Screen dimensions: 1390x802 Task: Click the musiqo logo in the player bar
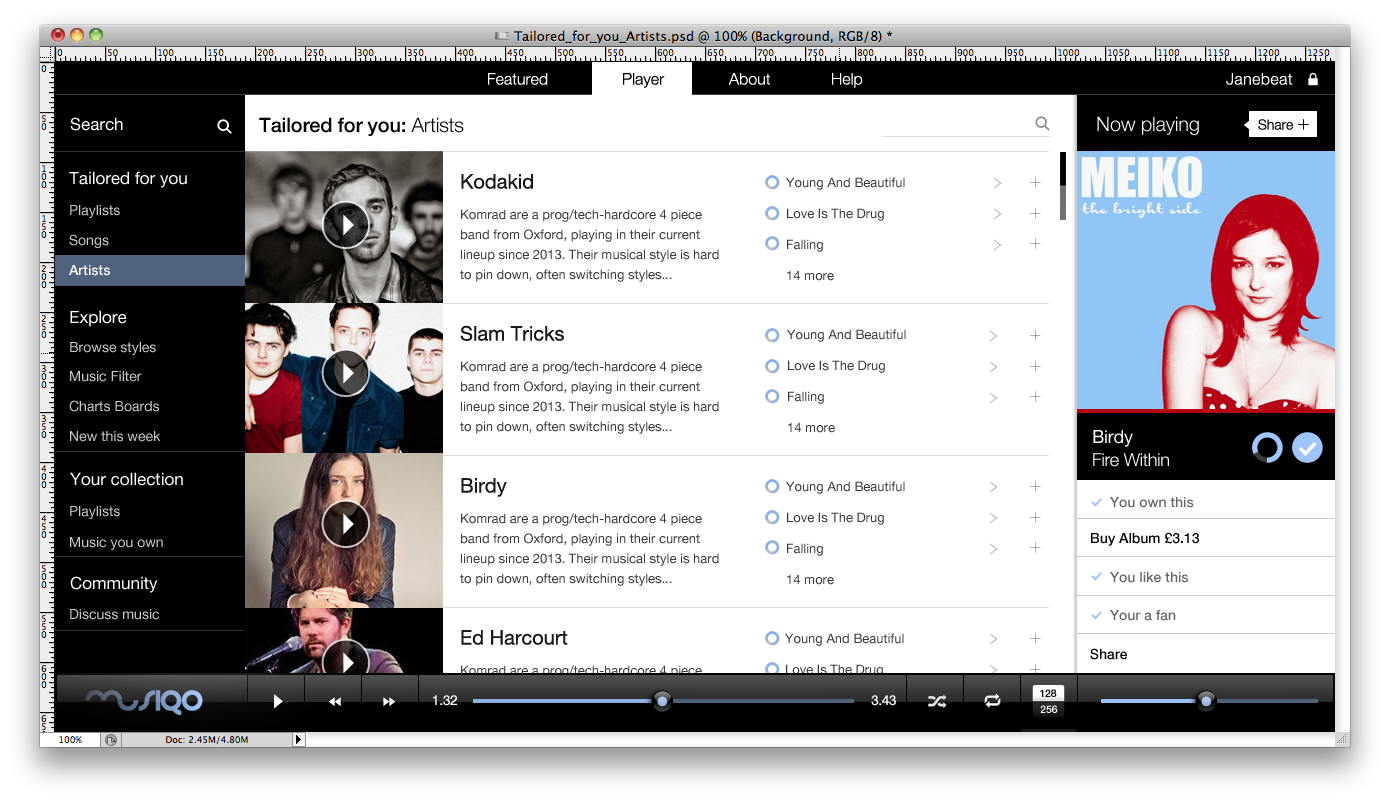pyautogui.click(x=145, y=700)
